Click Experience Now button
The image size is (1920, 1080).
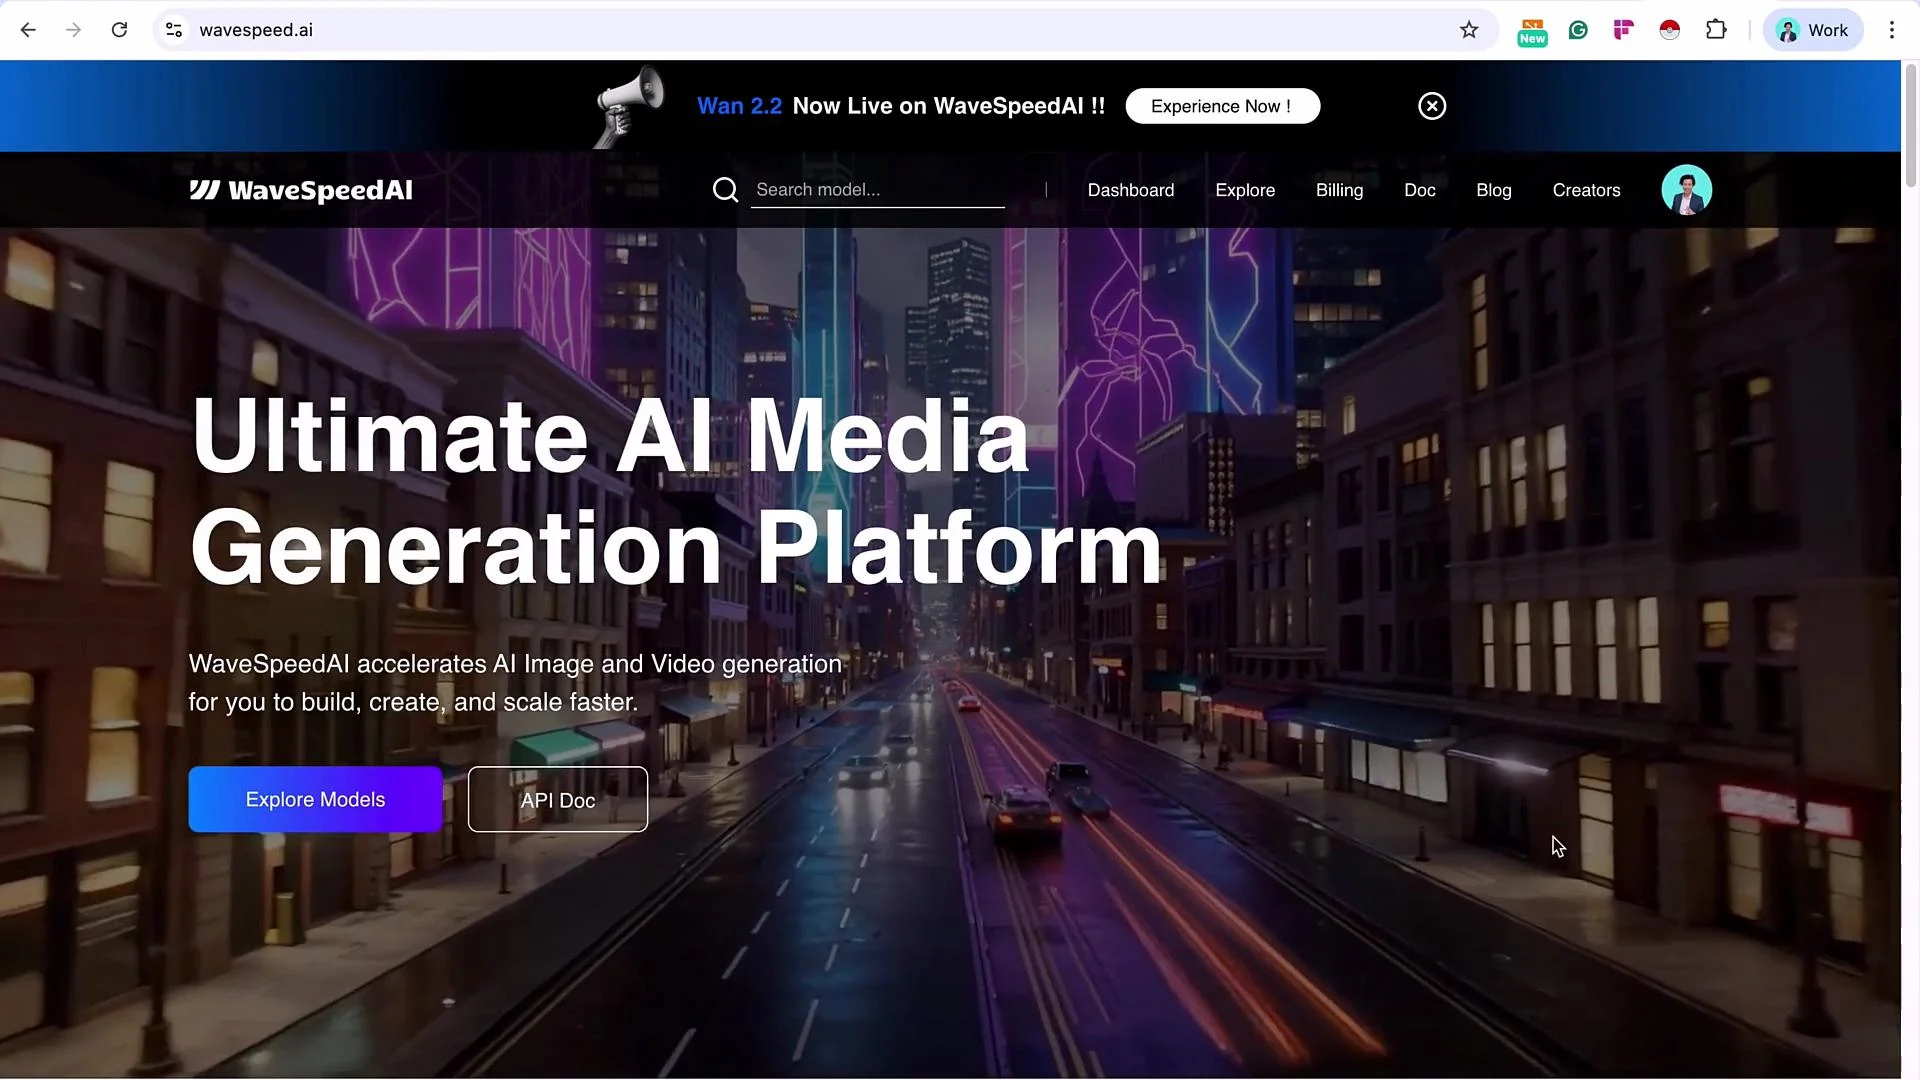tap(1222, 106)
